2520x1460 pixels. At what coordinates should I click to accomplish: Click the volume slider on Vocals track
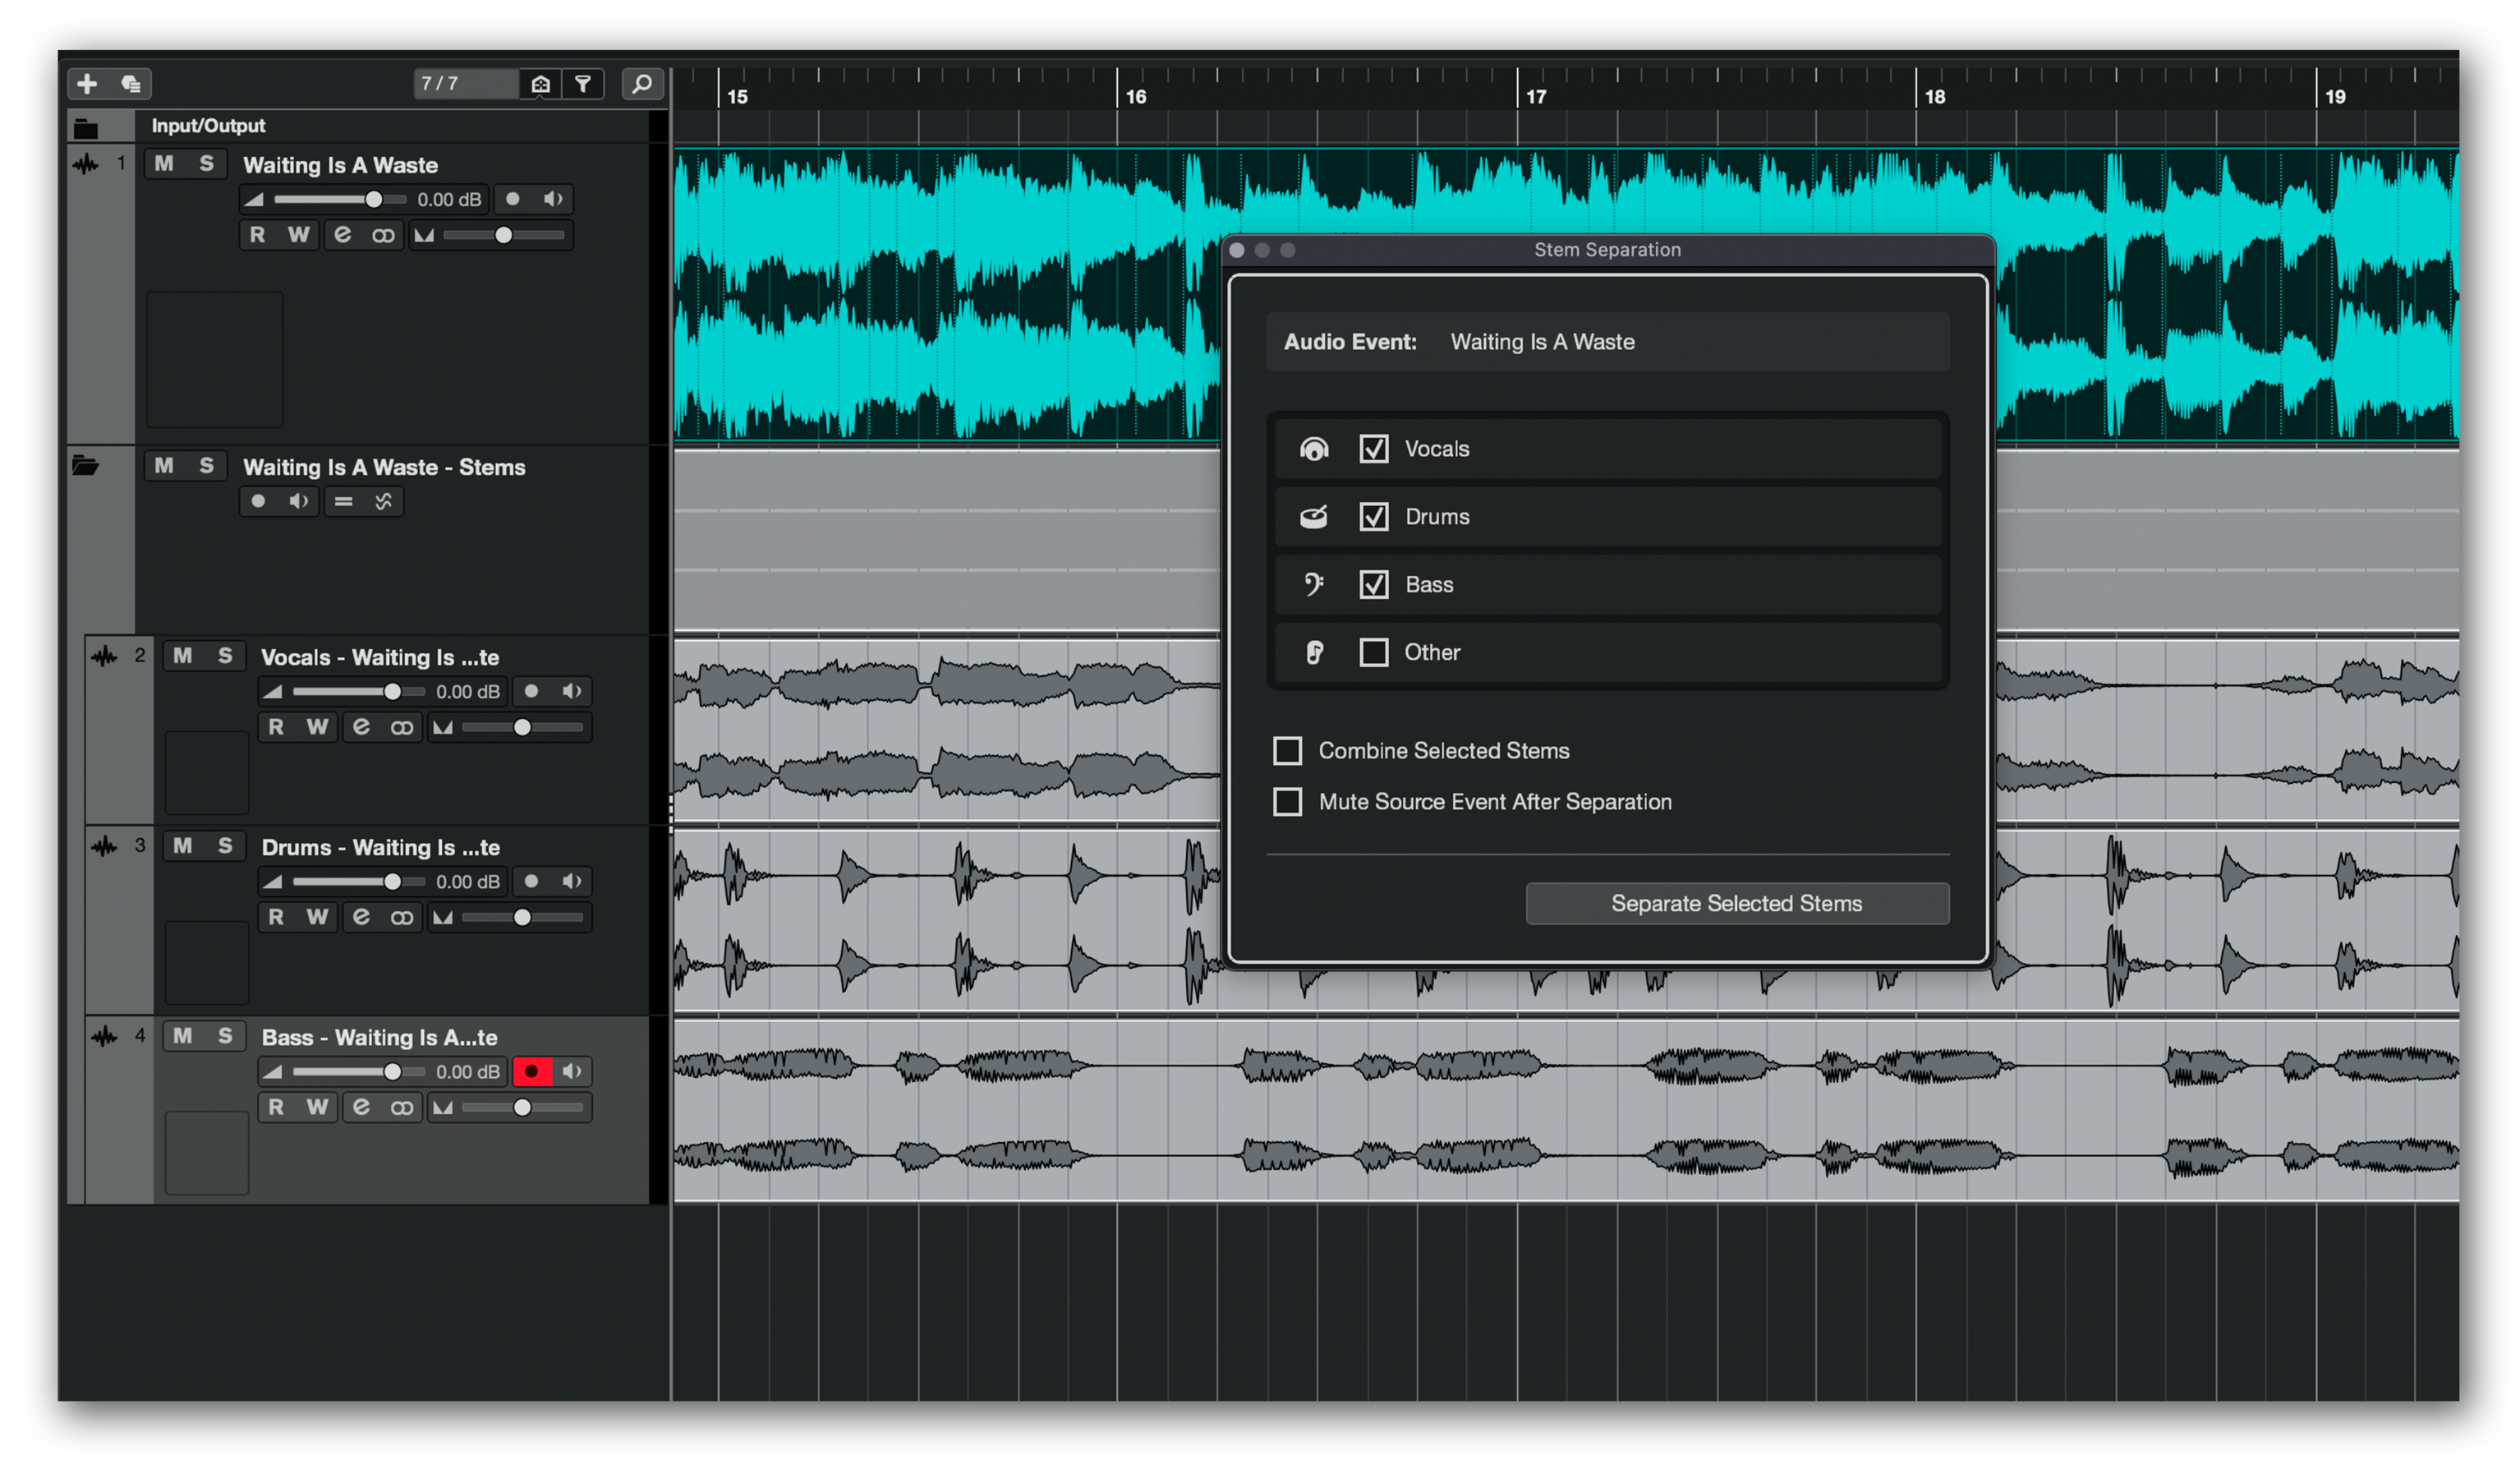(x=392, y=691)
